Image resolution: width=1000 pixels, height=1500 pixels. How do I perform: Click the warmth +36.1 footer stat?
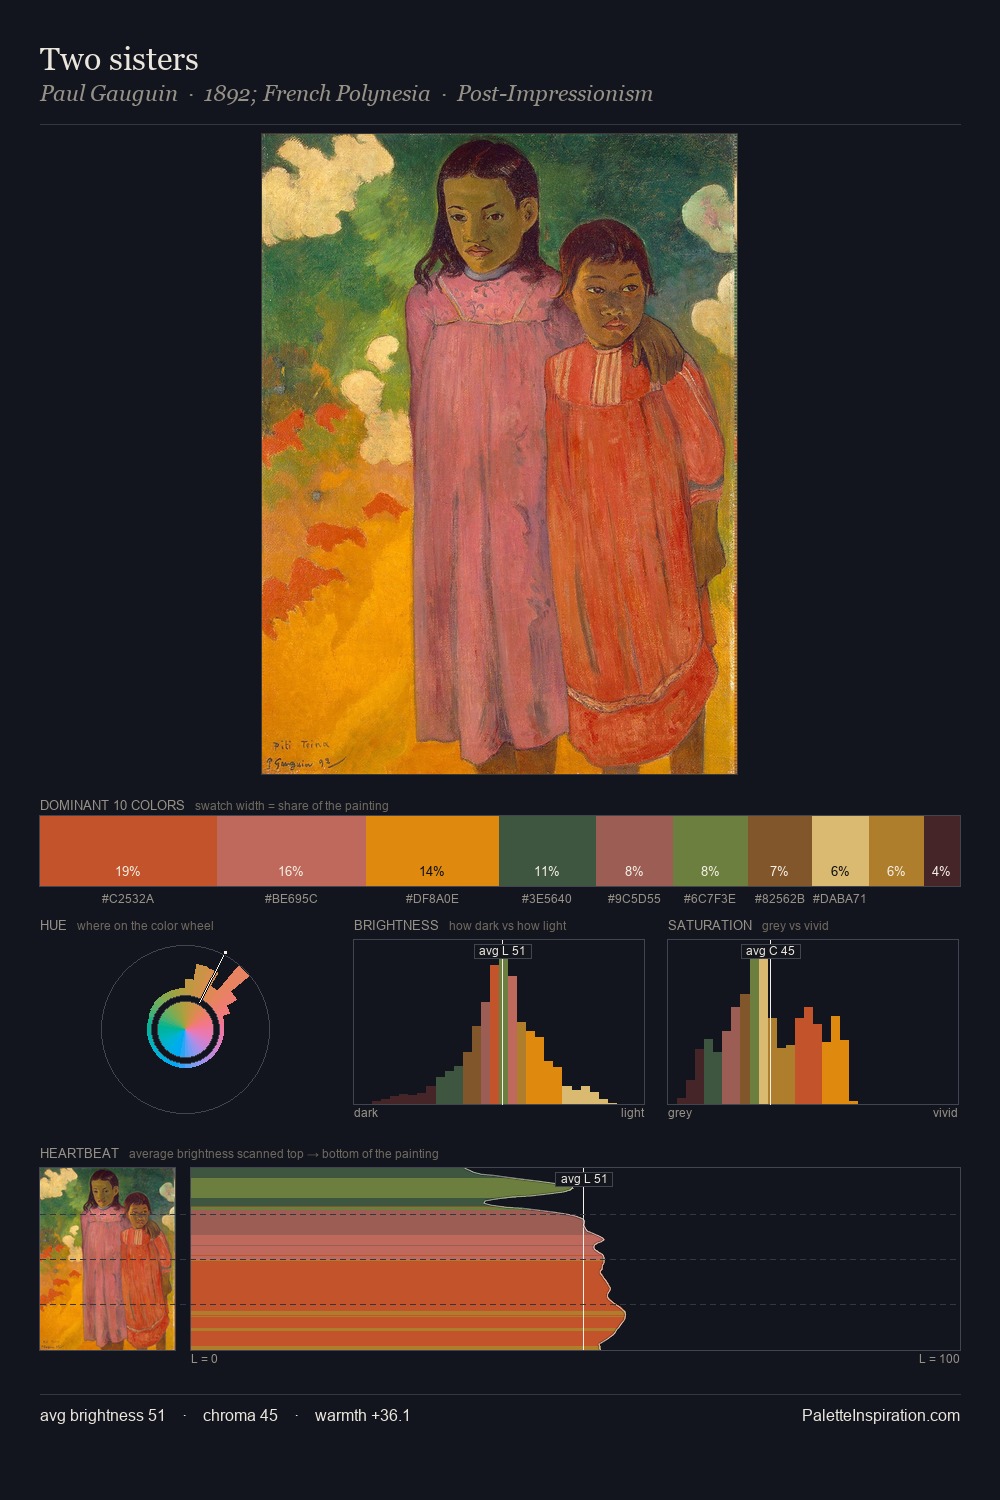(x=362, y=1415)
